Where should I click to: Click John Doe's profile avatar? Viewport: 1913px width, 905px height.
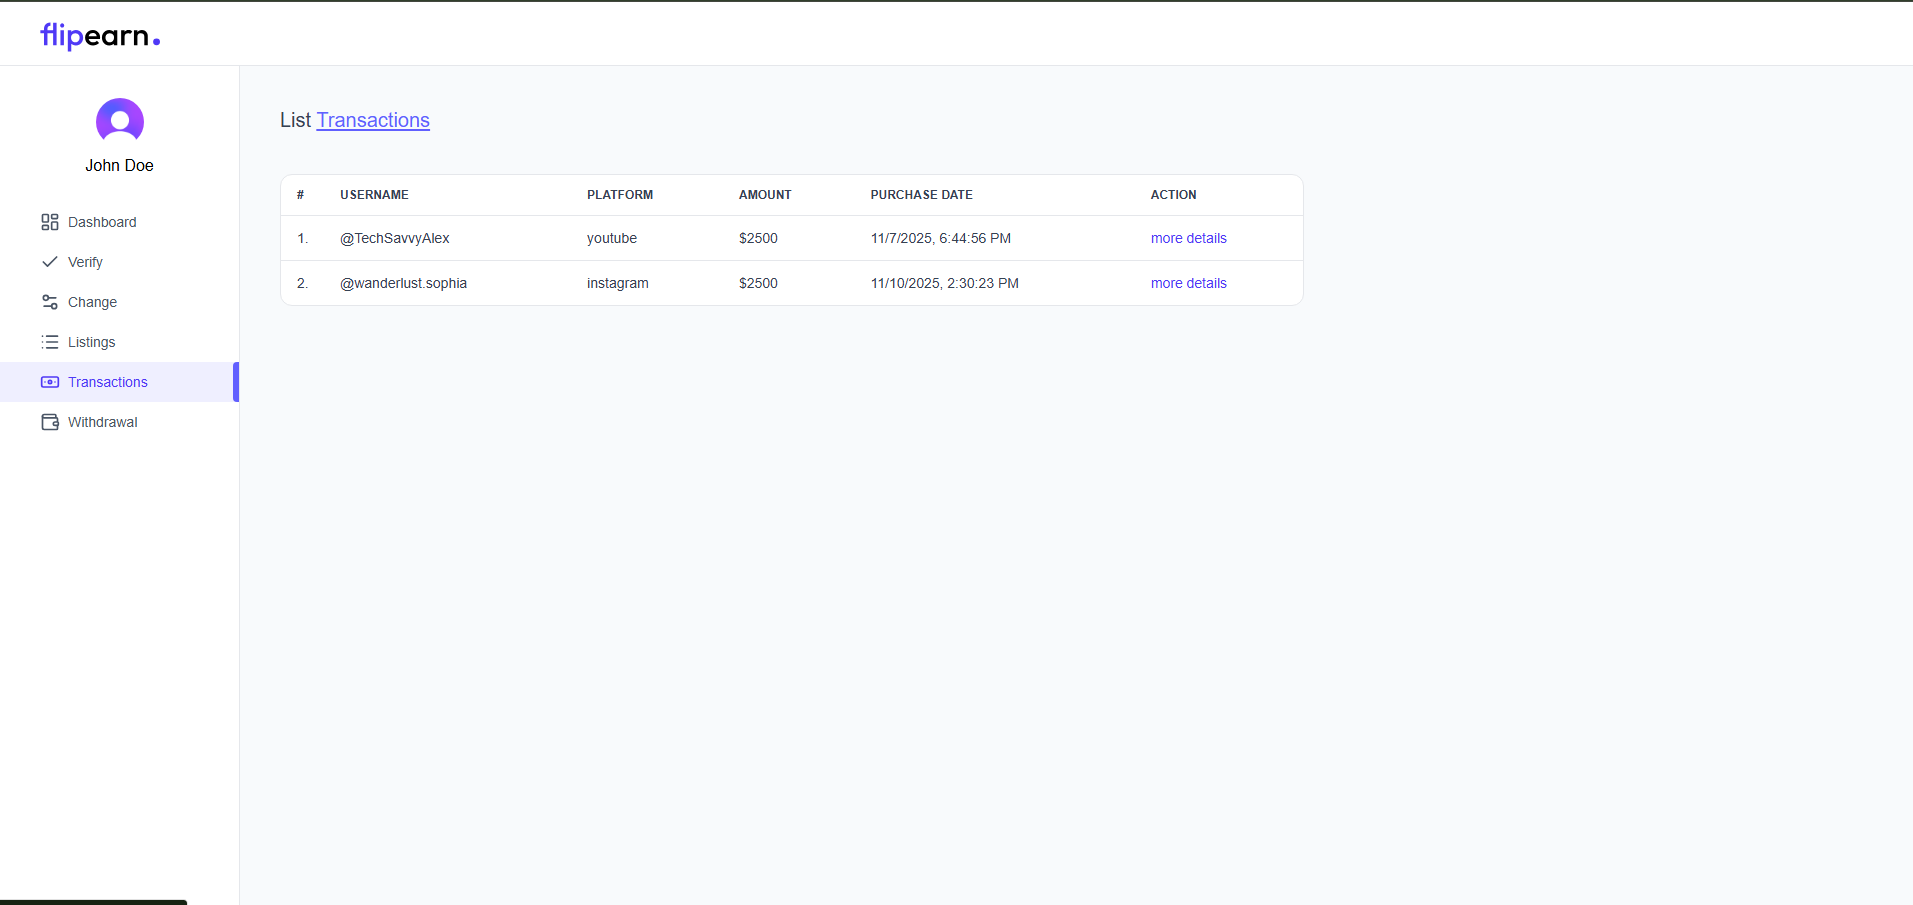point(120,121)
